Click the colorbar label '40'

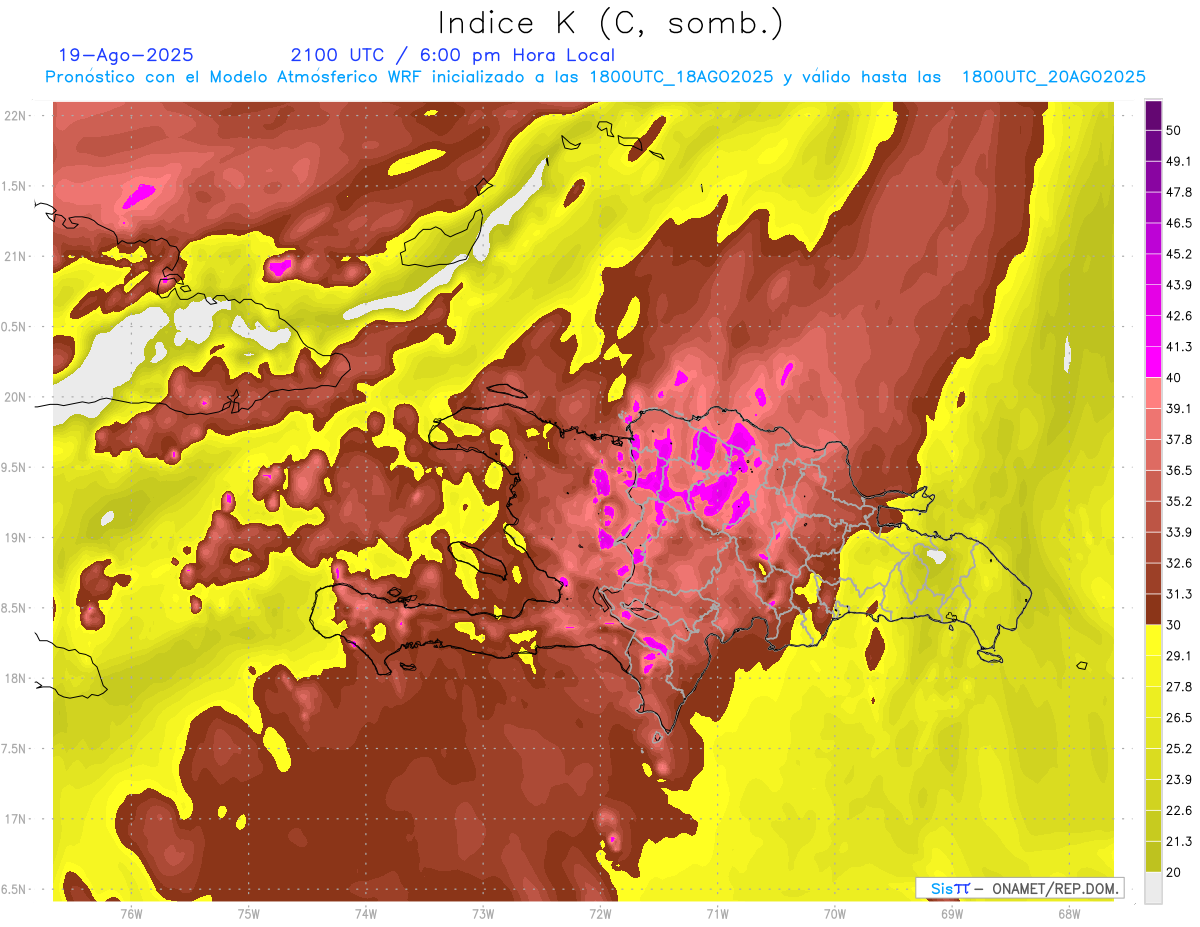pos(1175,378)
